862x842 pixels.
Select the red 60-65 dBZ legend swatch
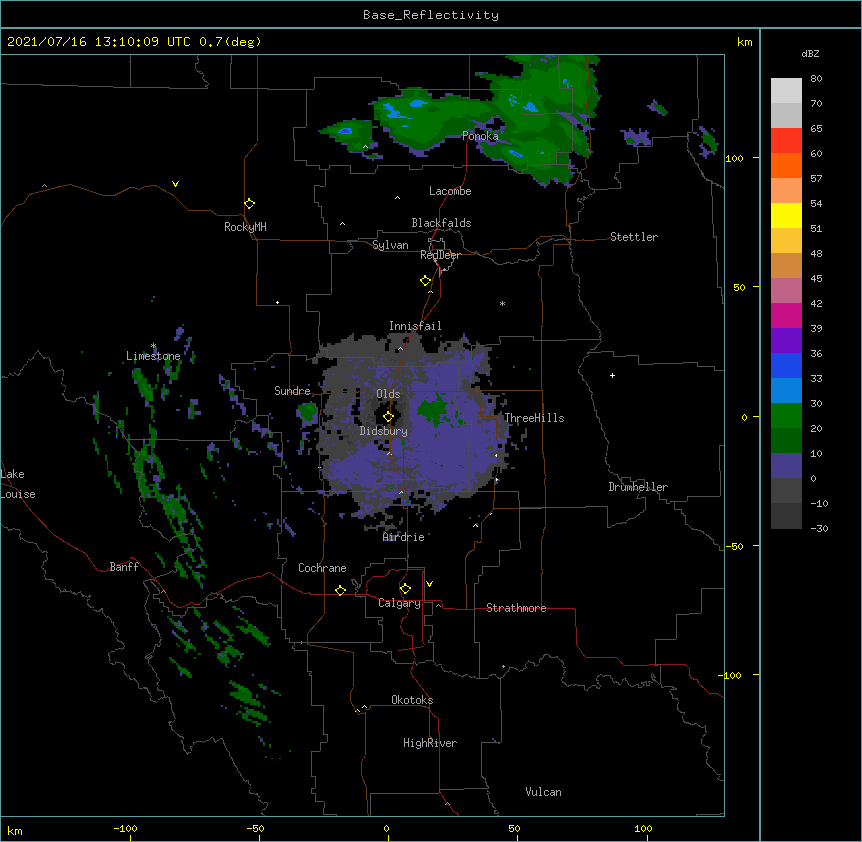click(786, 141)
